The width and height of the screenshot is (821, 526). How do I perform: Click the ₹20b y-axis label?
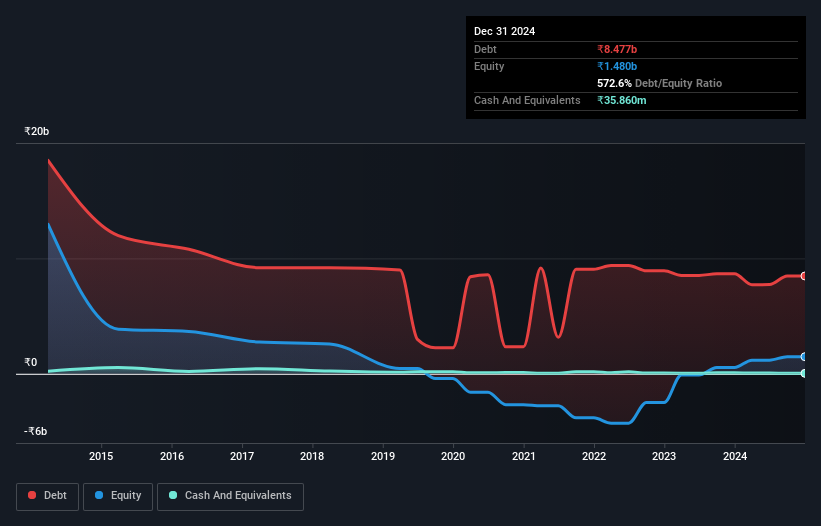click(x=37, y=131)
